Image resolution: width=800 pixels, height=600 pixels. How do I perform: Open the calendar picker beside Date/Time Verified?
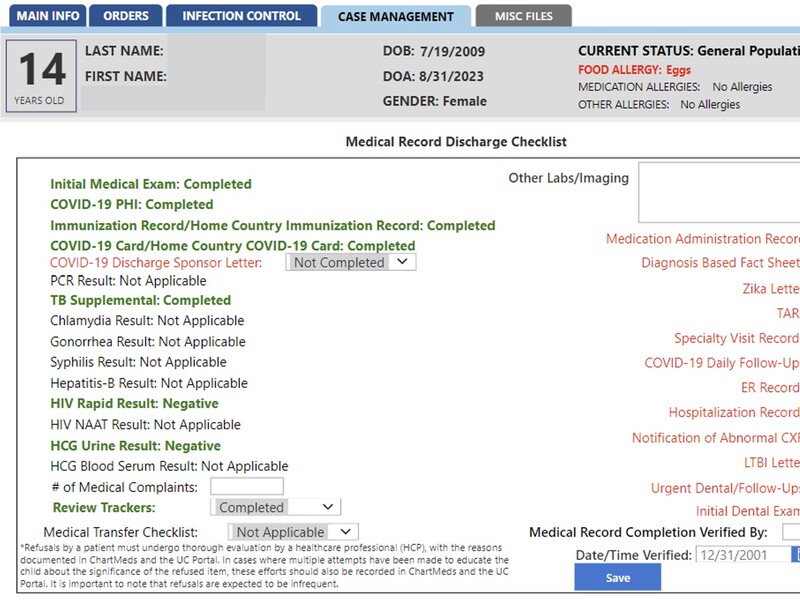[796, 555]
